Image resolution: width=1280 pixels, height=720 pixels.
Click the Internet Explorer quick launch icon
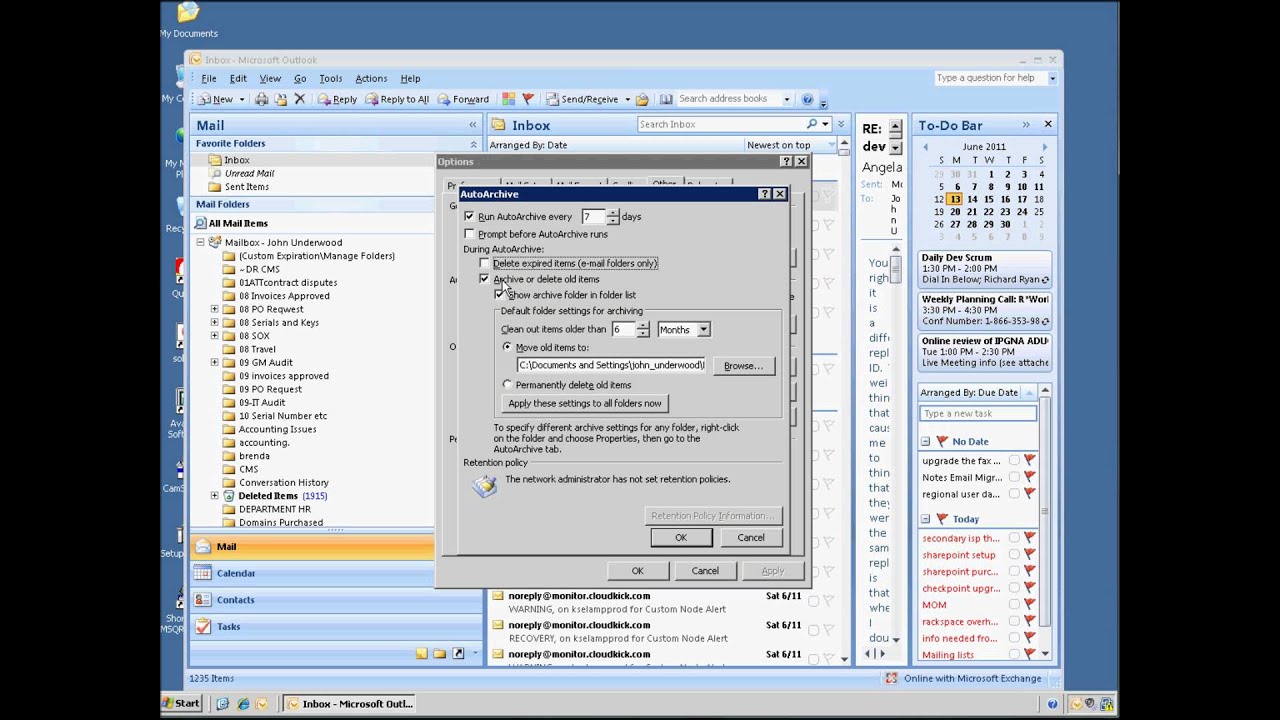pos(243,704)
